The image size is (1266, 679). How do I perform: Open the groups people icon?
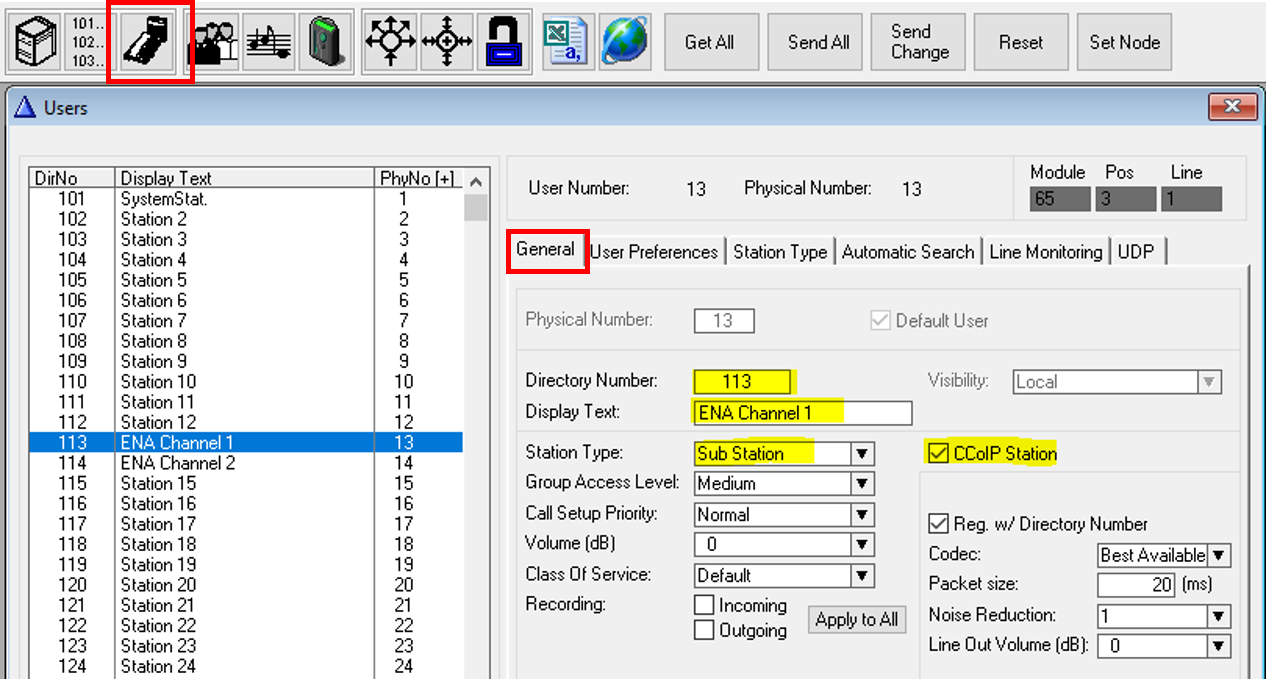click(213, 42)
